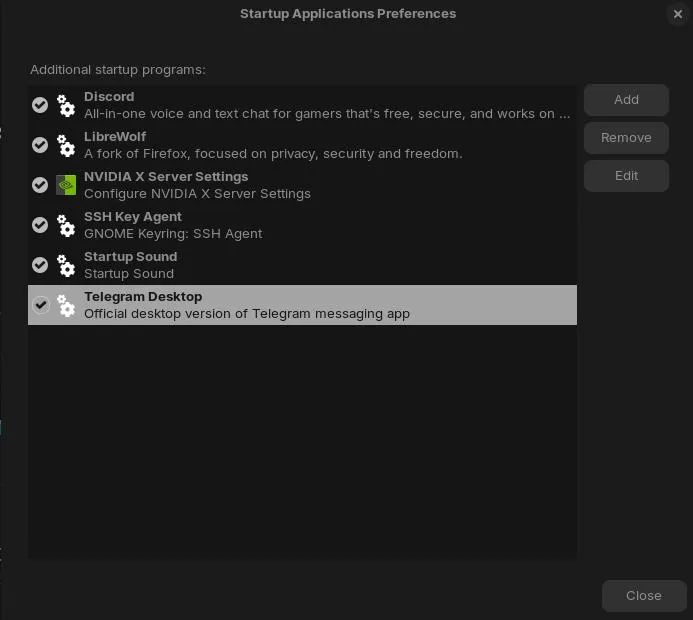Click the Telegram Desktop gear icon

(66, 305)
